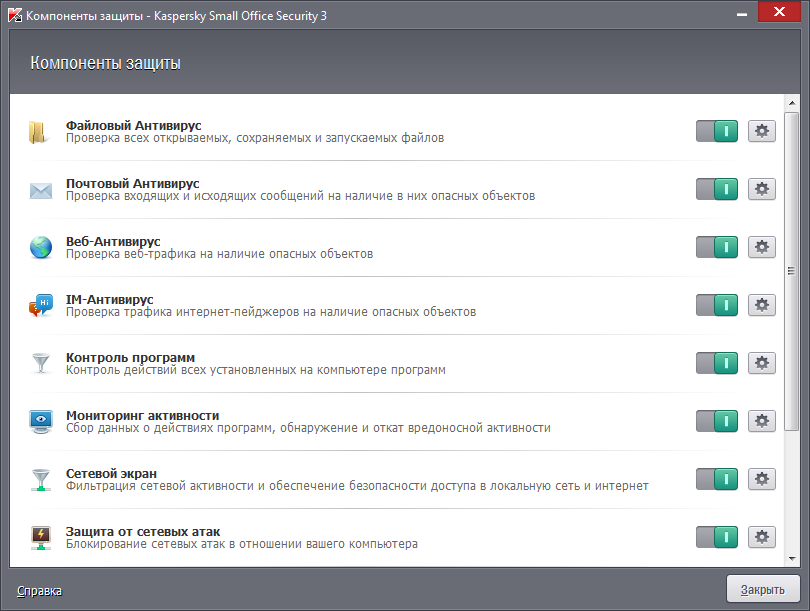Image resolution: width=810 pixels, height=611 pixels.
Task: Open settings gear for Защита от сетевых атак
Action: (761, 537)
